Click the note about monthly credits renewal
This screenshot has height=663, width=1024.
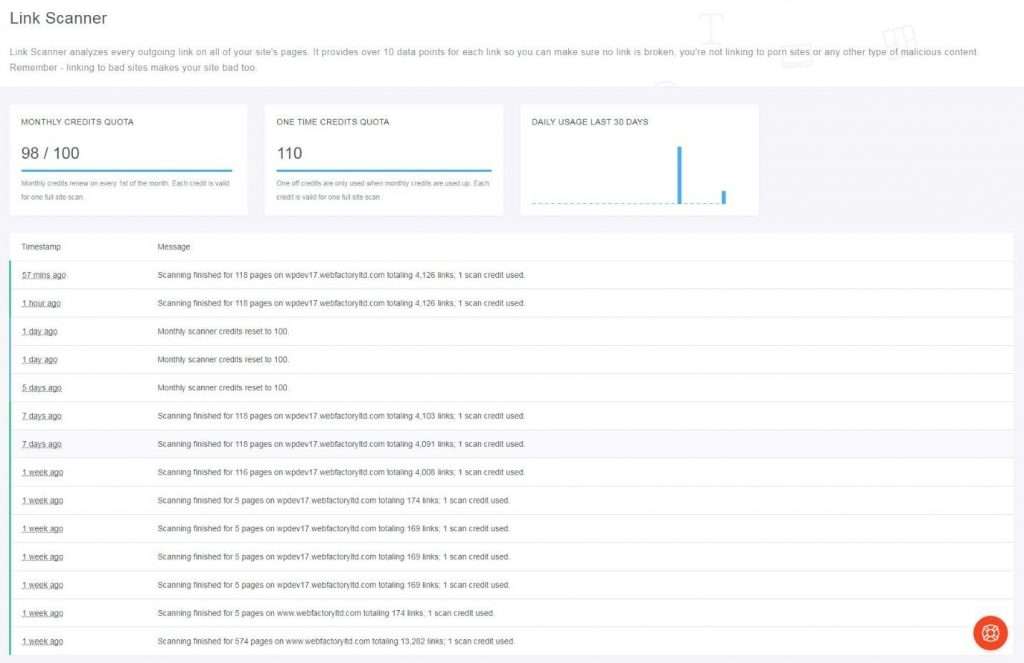(125, 190)
